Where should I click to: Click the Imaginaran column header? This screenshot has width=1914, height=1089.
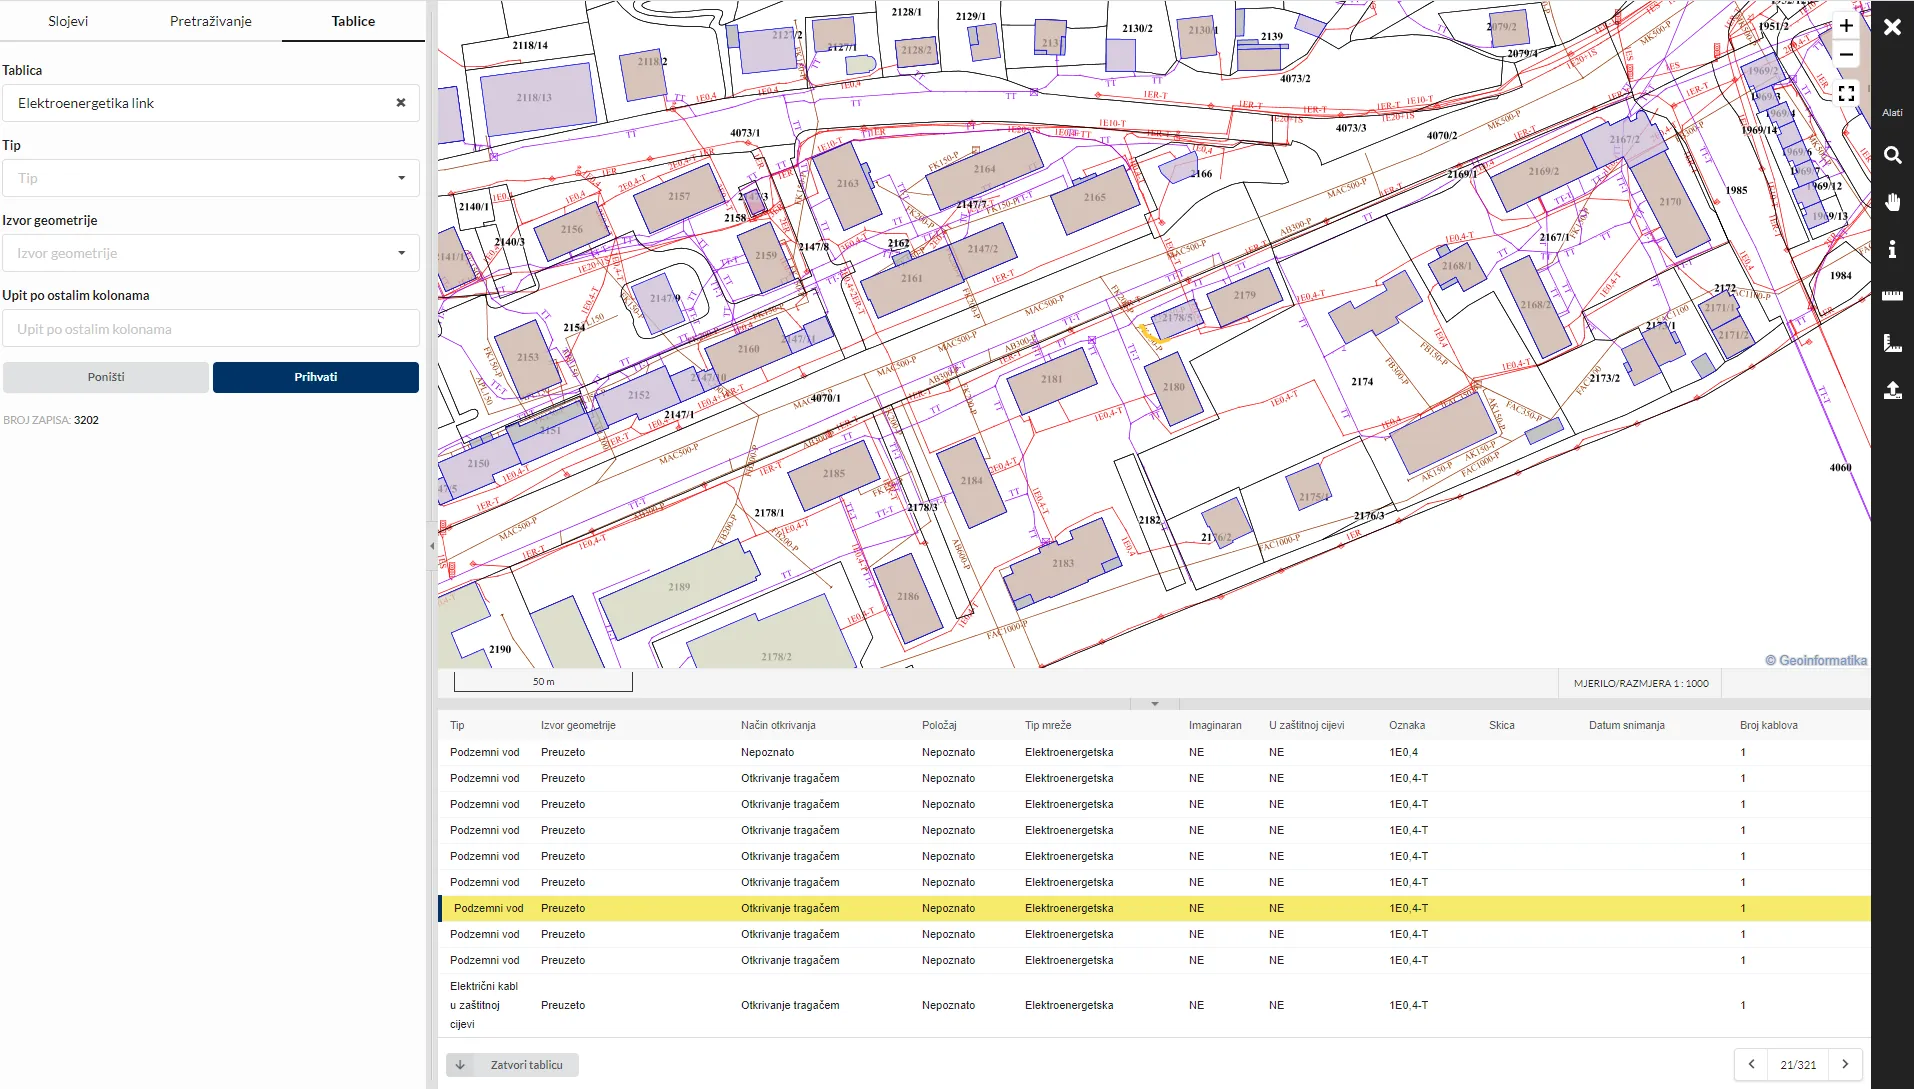click(x=1215, y=725)
